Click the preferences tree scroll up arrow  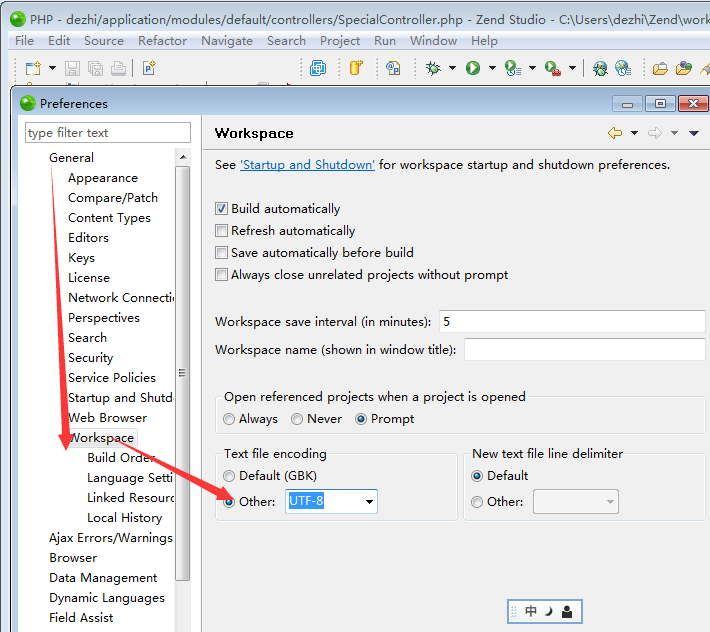point(183,157)
